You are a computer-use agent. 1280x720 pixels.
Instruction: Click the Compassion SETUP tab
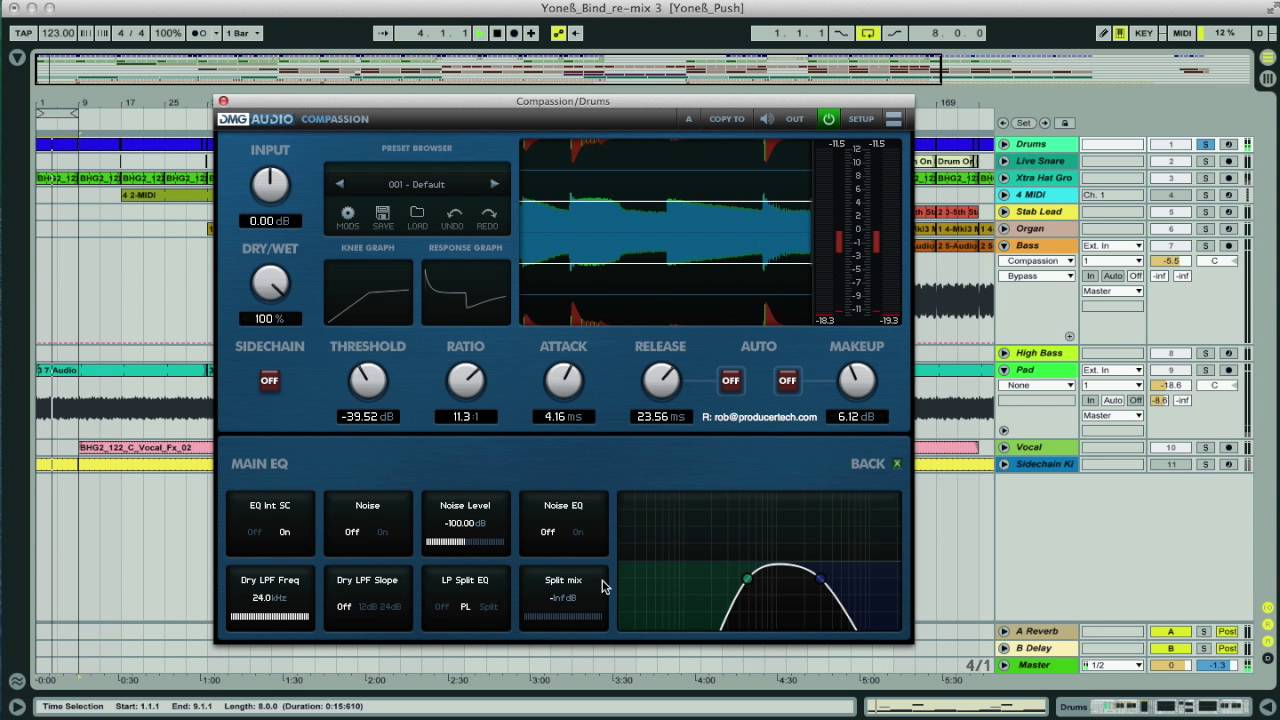tap(861, 119)
